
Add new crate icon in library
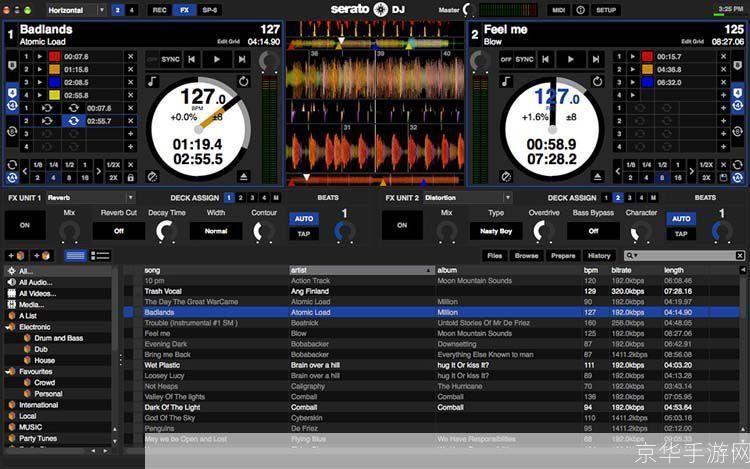[x=17, y=256]
